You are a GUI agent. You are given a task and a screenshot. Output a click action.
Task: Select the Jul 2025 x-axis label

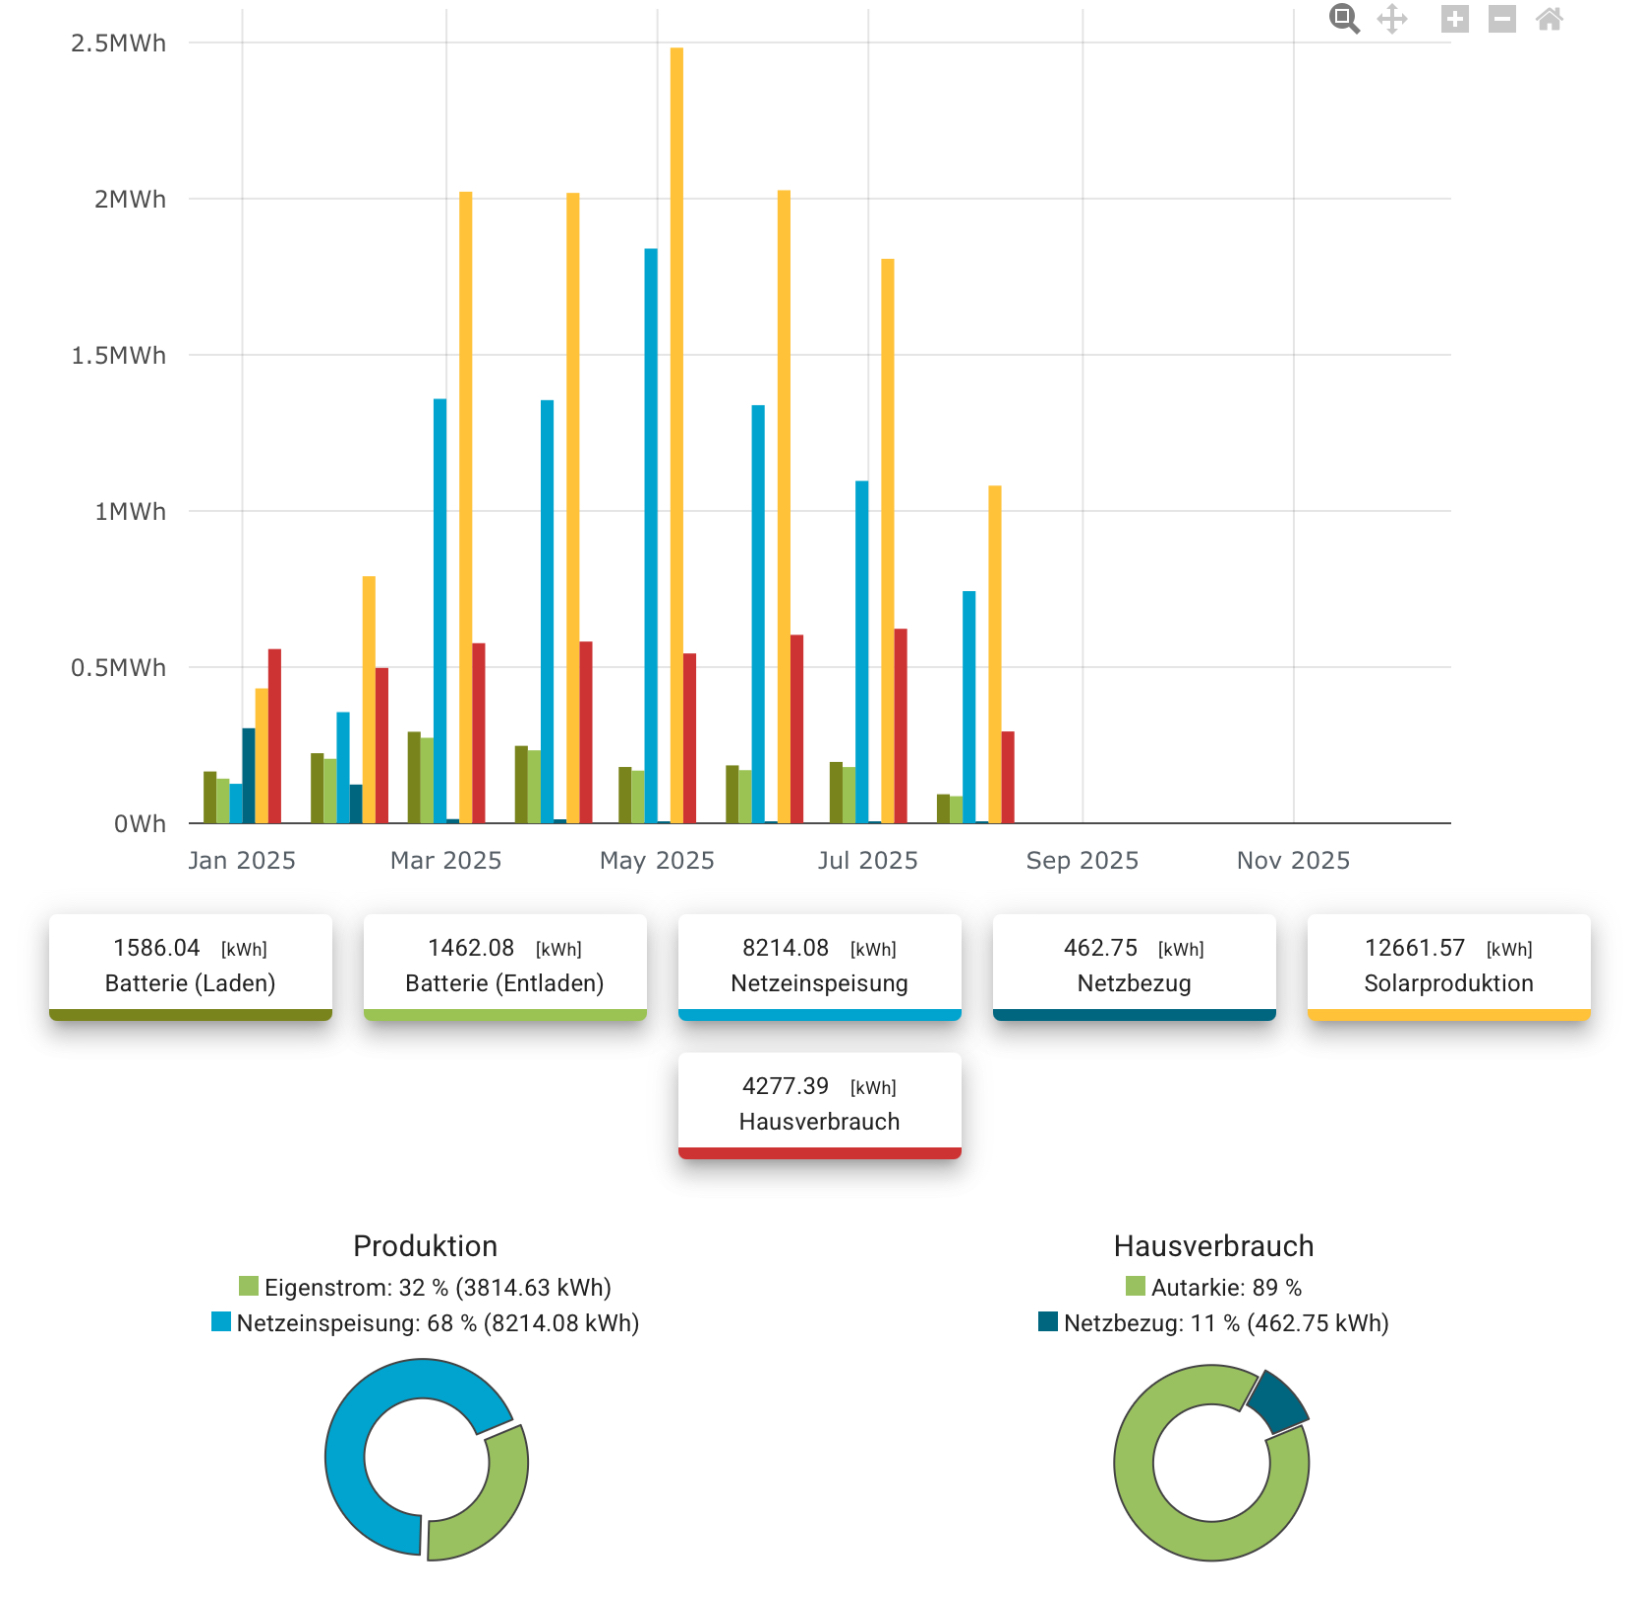868,860
